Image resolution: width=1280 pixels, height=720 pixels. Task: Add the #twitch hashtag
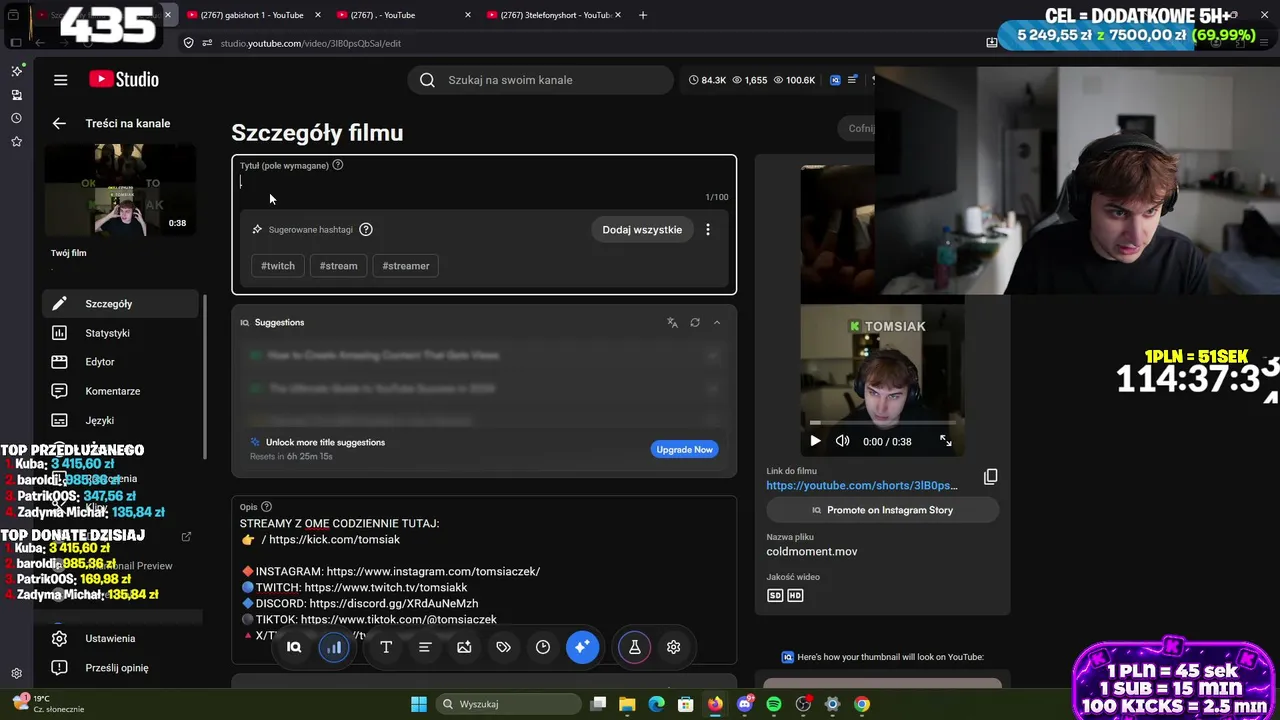click(278, 266)
